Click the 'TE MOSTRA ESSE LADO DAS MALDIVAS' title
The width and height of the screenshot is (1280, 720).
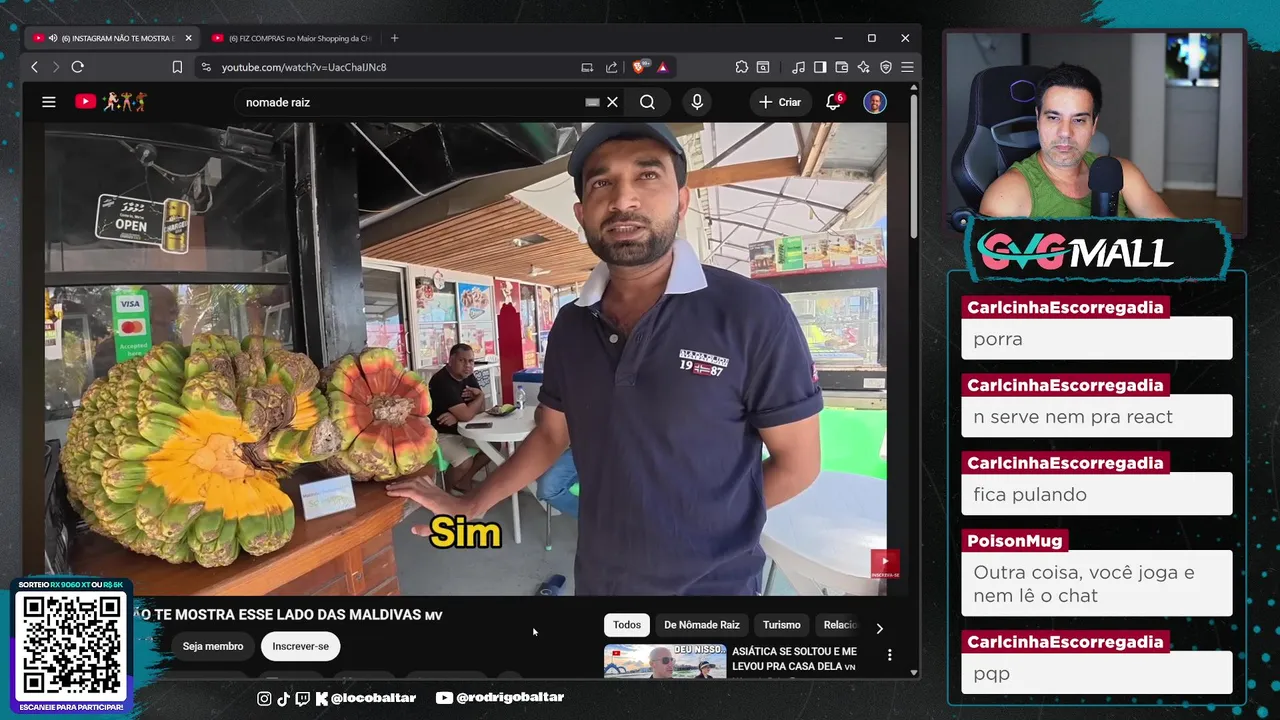coord(288,615)
